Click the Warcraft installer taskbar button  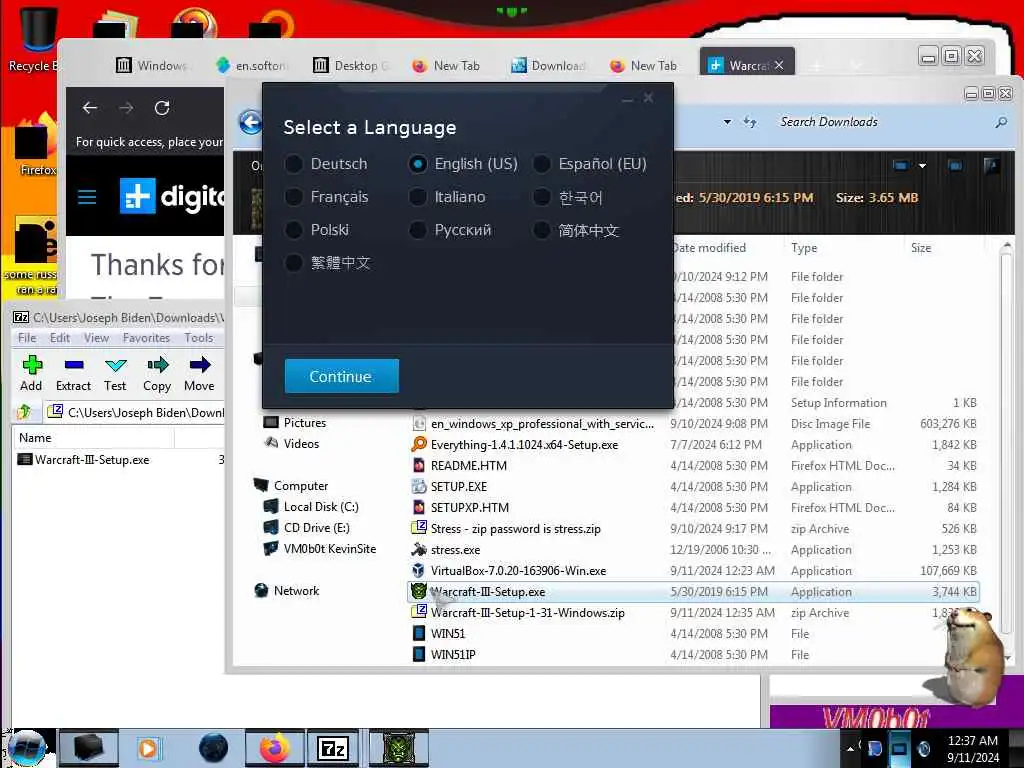pyautogui.click(x=398, y=748)
